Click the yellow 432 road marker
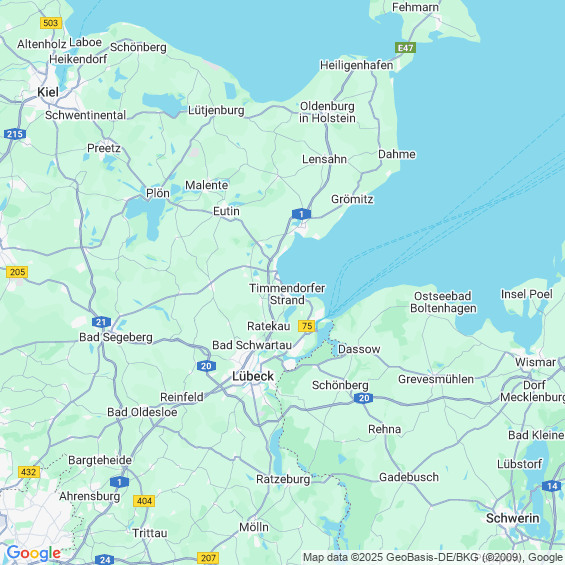The height and width of the screenshot is (565, 565). tap(28, 472)
